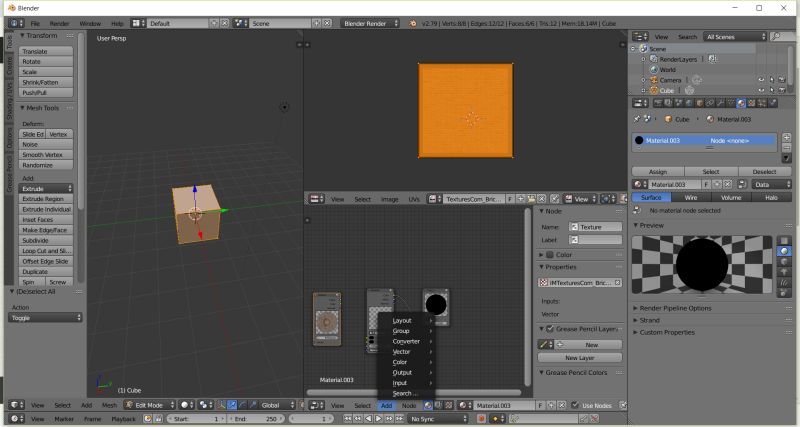Select material nodes tree type icon
The width and height of the screenshot is (800, 427).
tap(428, 406)
